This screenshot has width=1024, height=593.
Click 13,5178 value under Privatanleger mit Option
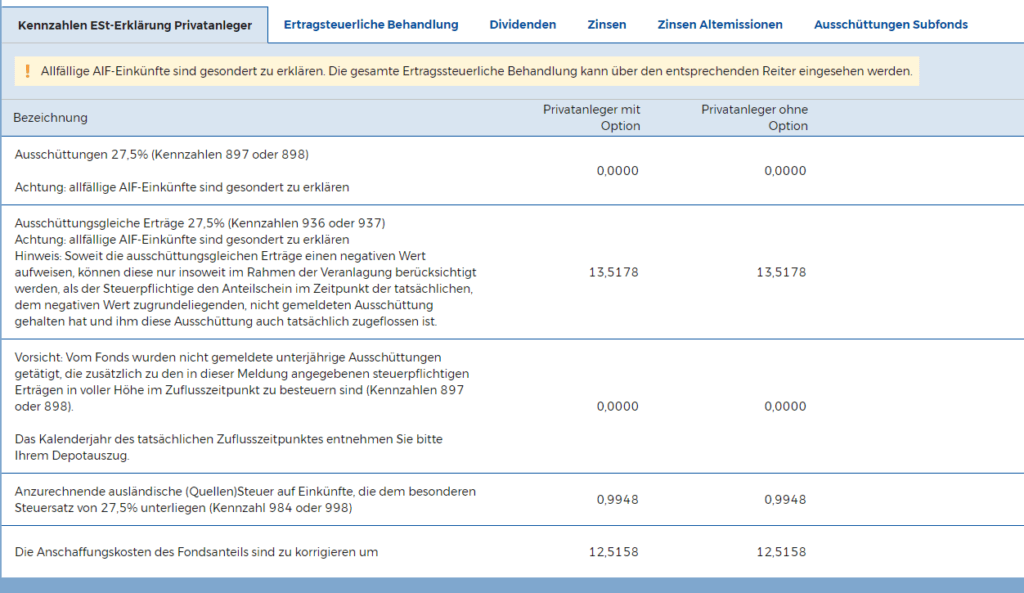coord(614,272)
